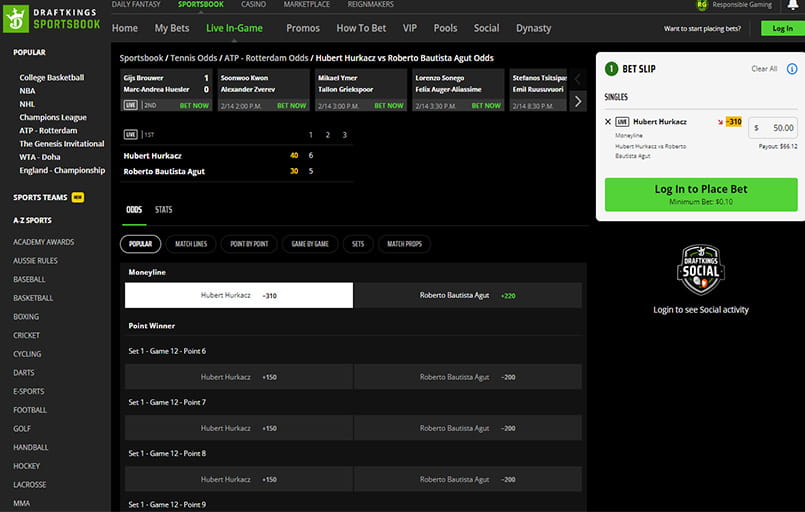This screenshot has width=805, height=512.
Task: Open the Tsitsipas vs Ruusuvuori match card
Action: click(x=538, y=90)
